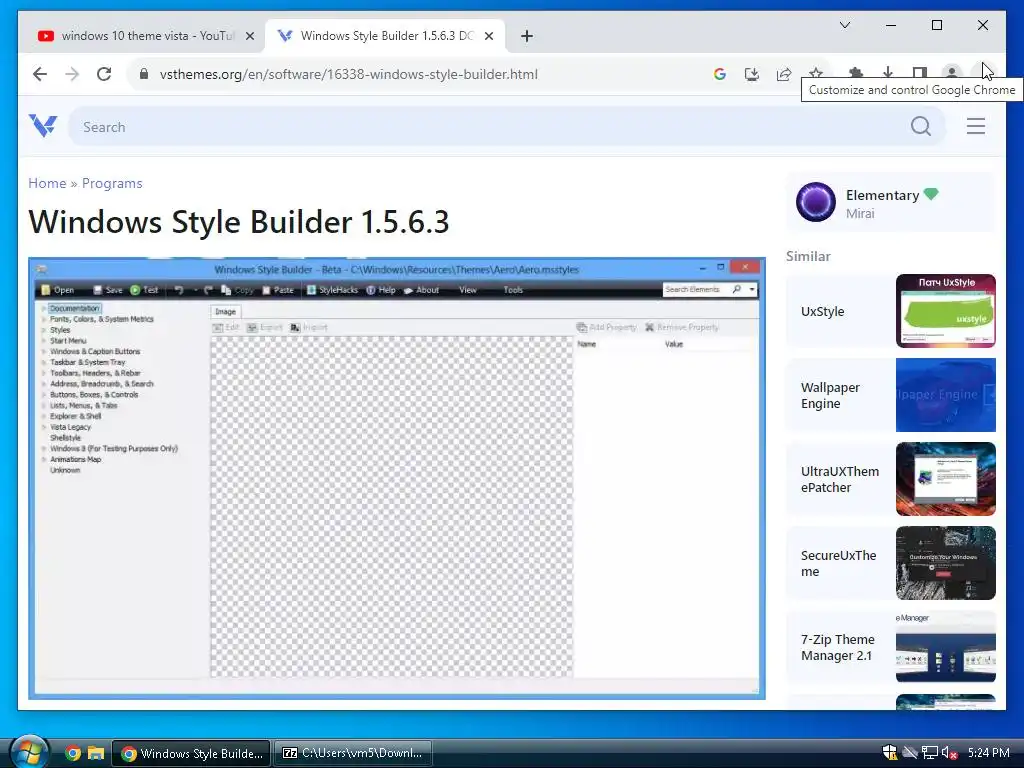The image size is (1024, 768).
Task: Open the Chrome profile avatar icon
Action: click(952, 72)
